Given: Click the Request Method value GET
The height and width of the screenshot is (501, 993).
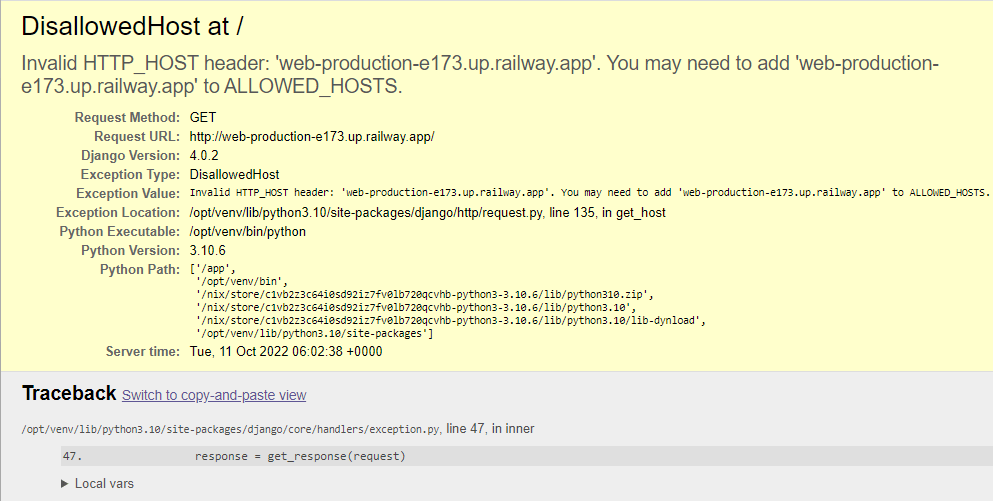Looking at the screenshot, I should [x=203, y=117].
